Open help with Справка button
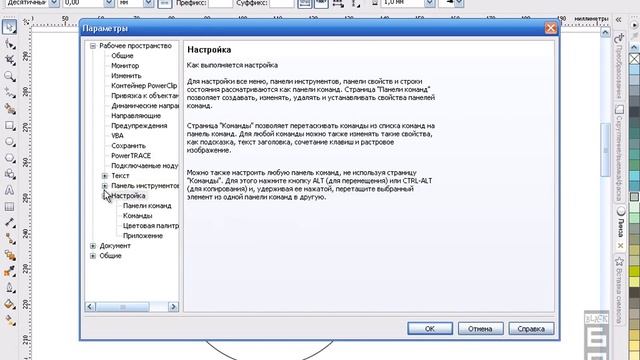This screenshot has height=360, width=640. pos(531,329)
